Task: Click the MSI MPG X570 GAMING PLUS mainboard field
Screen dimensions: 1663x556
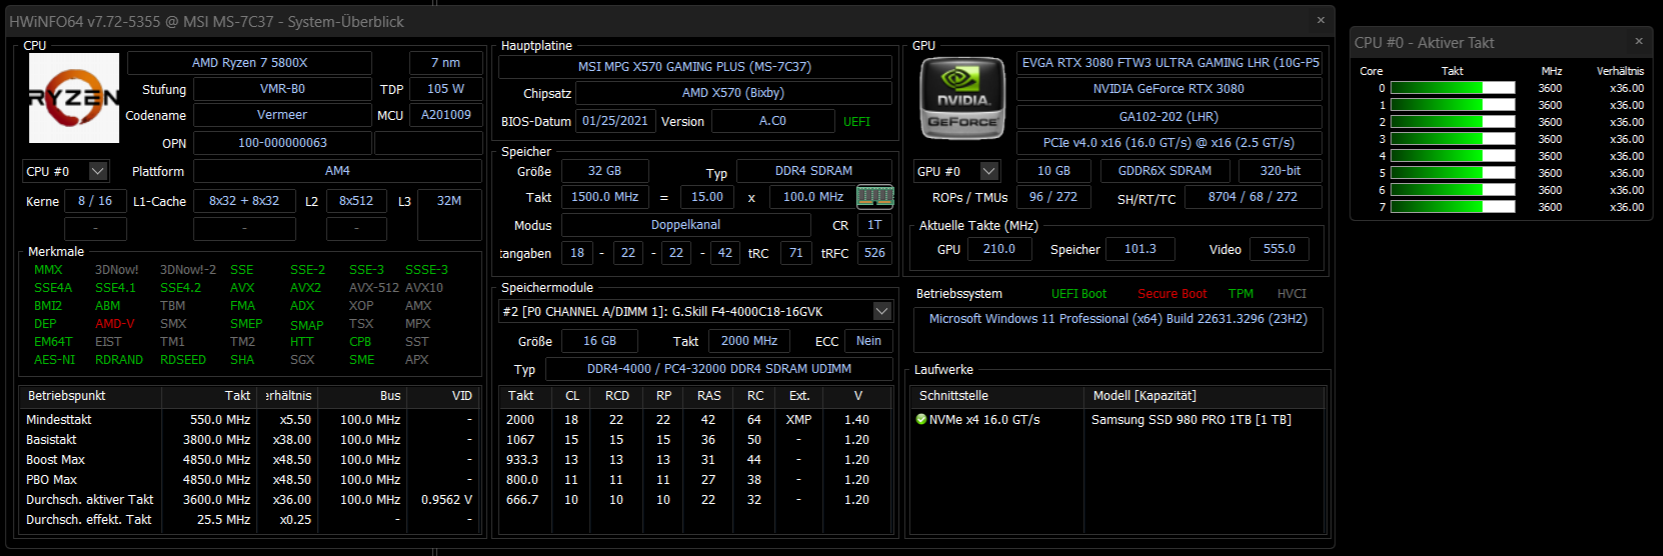Action: tap(695, 66)
